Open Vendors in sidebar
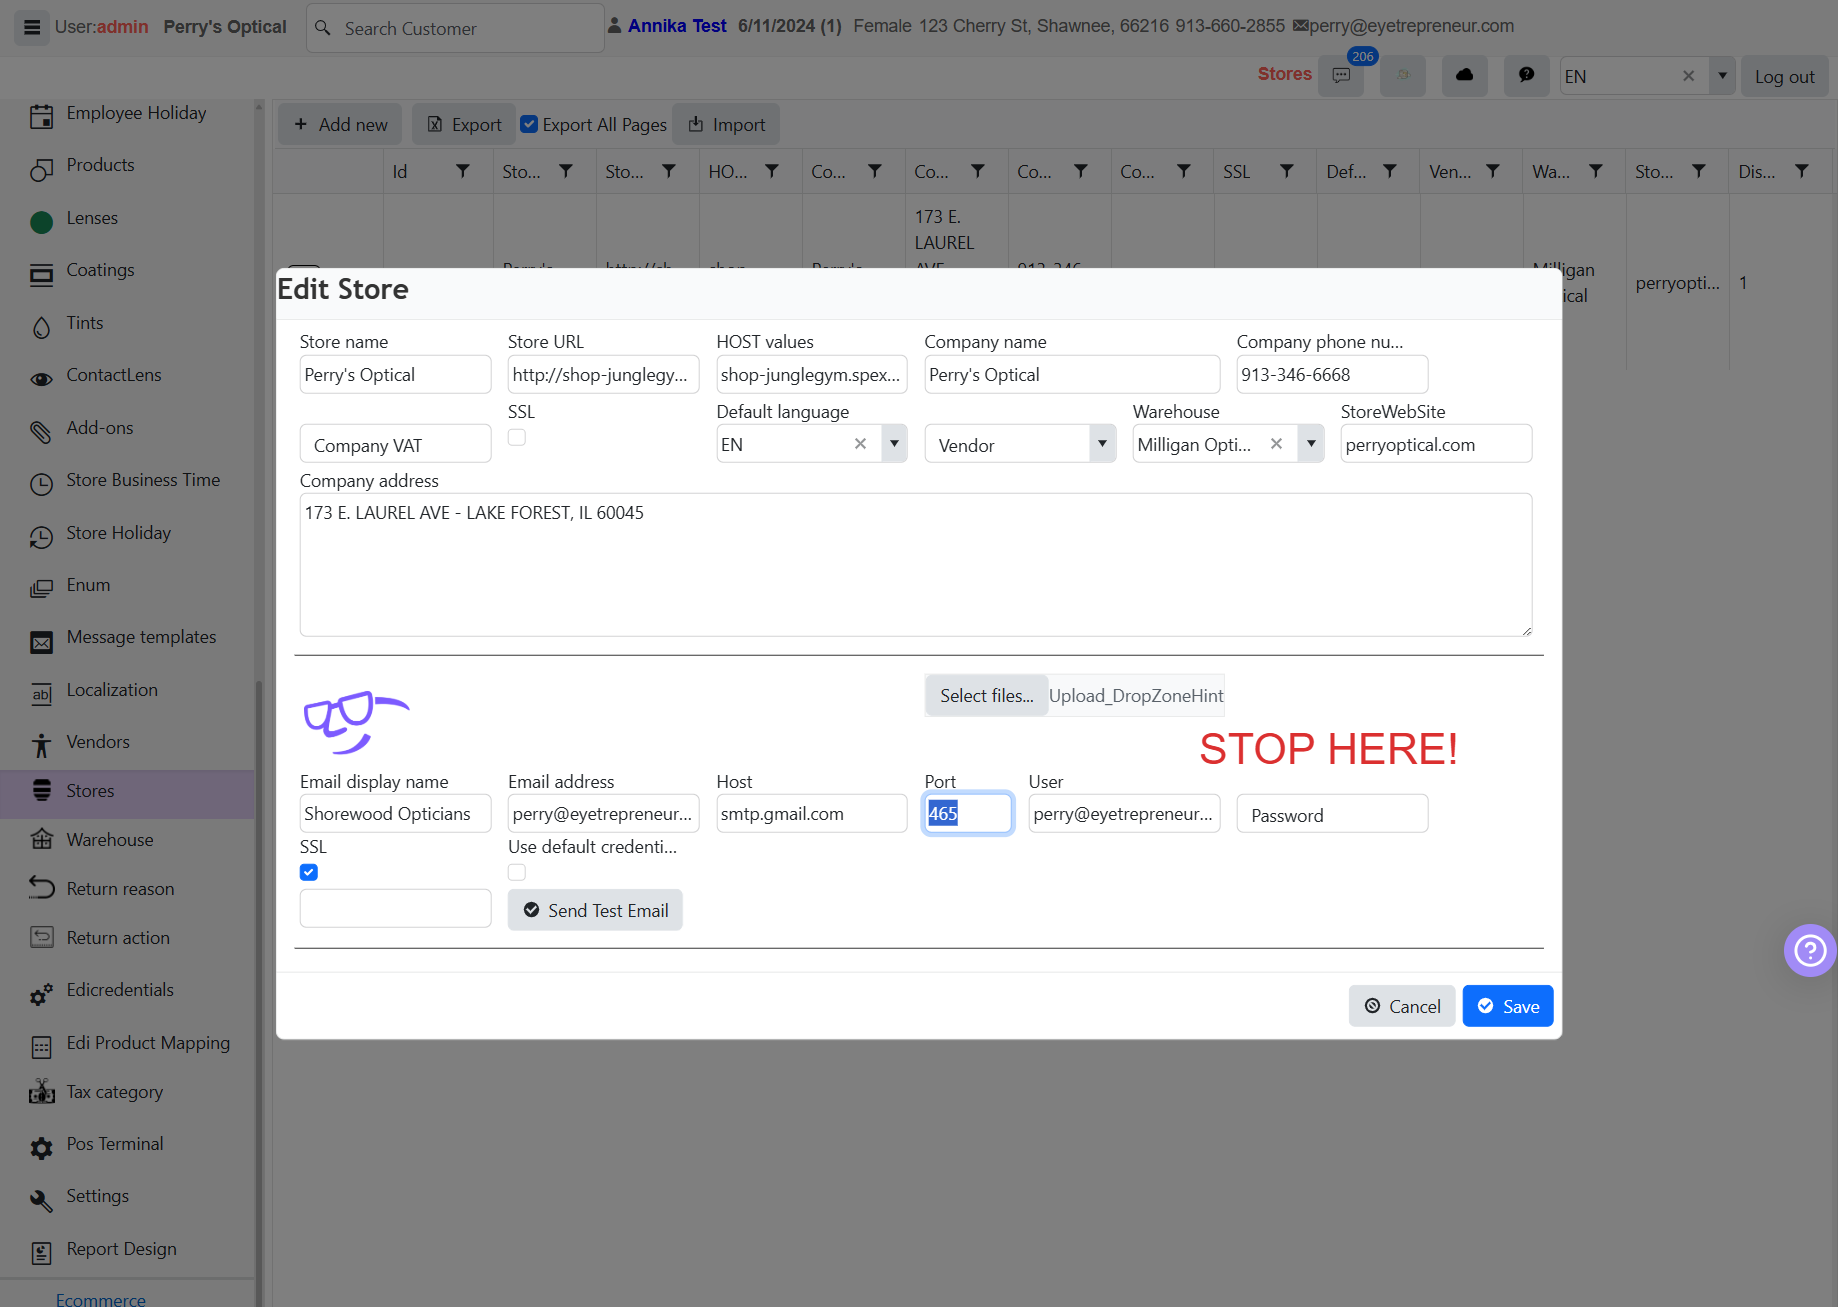Image resolution: width=1838 pixels, height=1307 pixels. [x=98, y=742]
